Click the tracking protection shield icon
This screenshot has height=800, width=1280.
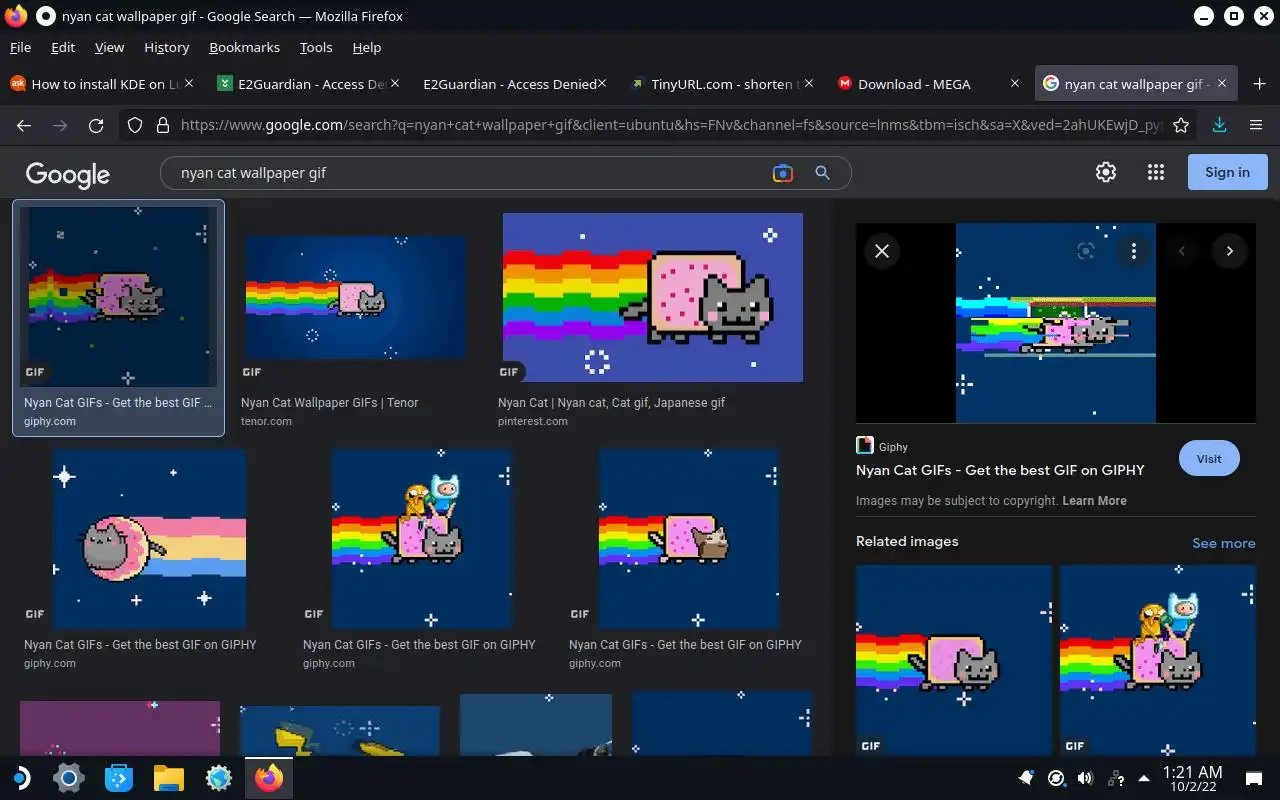coord(135,125)
